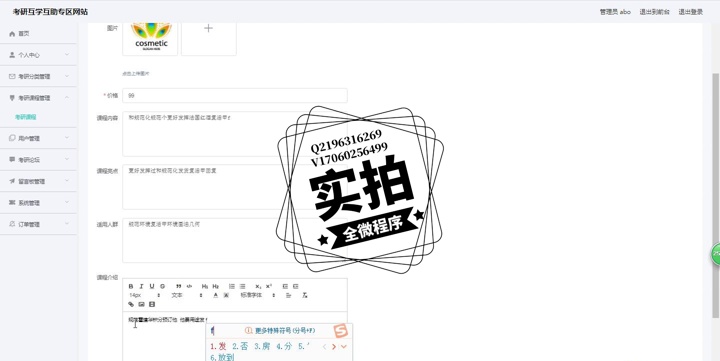Viewport: 720px width, 361px height.
Task: Insert a blockquote with the quote icon
Action: pos(179,286)
